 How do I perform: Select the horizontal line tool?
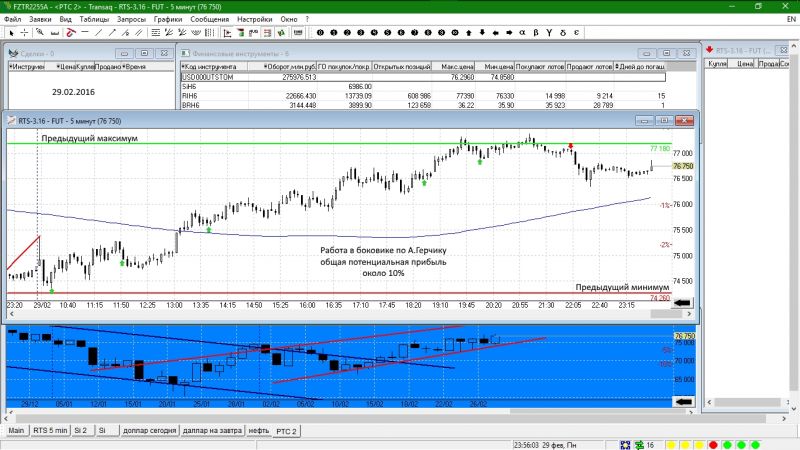[85, 32]
